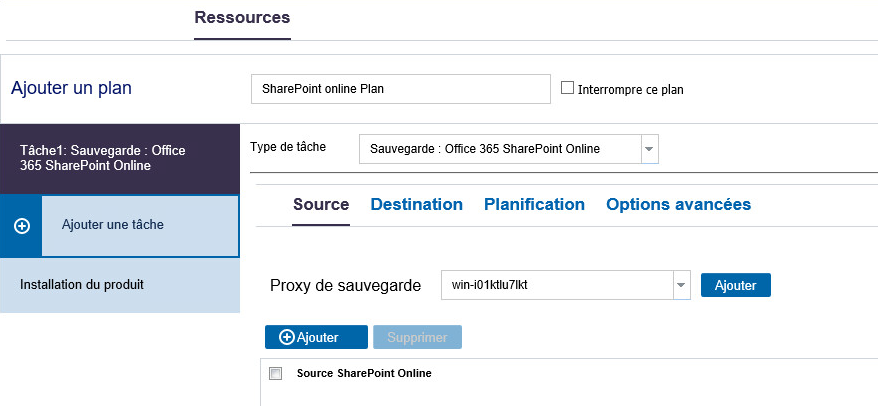
Task: Click the plan name input field
Action: [401, 89]
